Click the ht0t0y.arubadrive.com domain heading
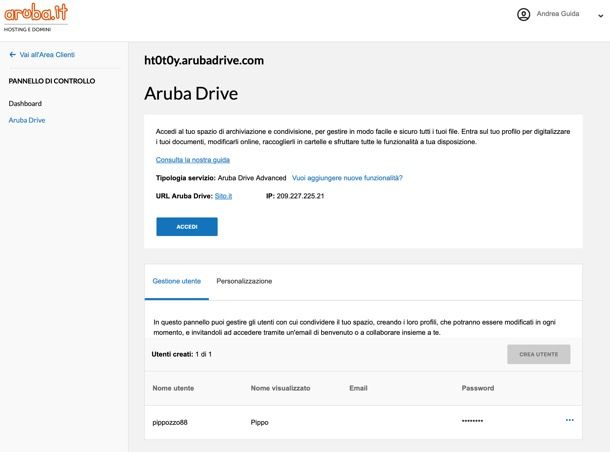 204,60
